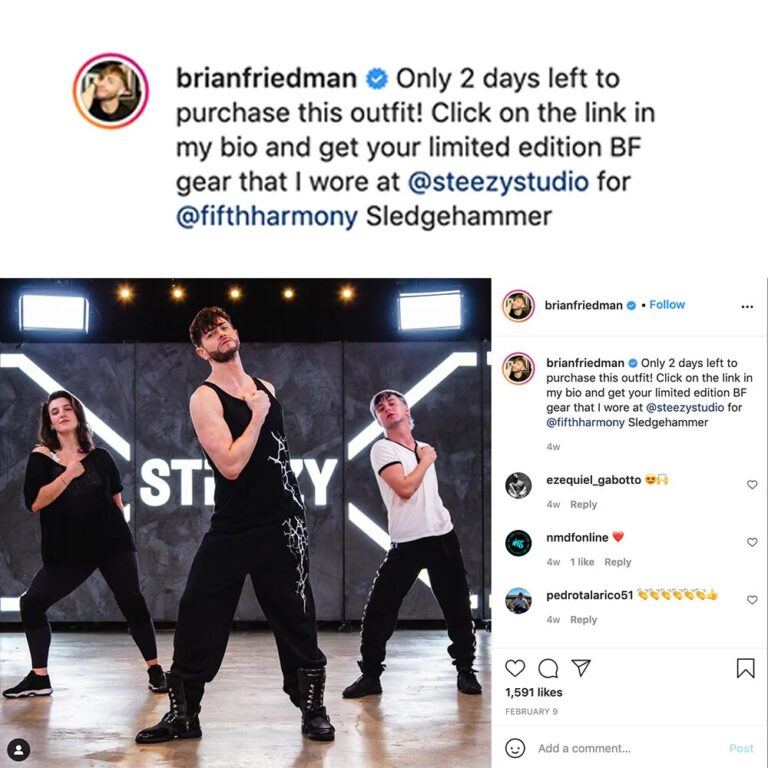Show tagged people icon on photo

[x=19, y=749]
